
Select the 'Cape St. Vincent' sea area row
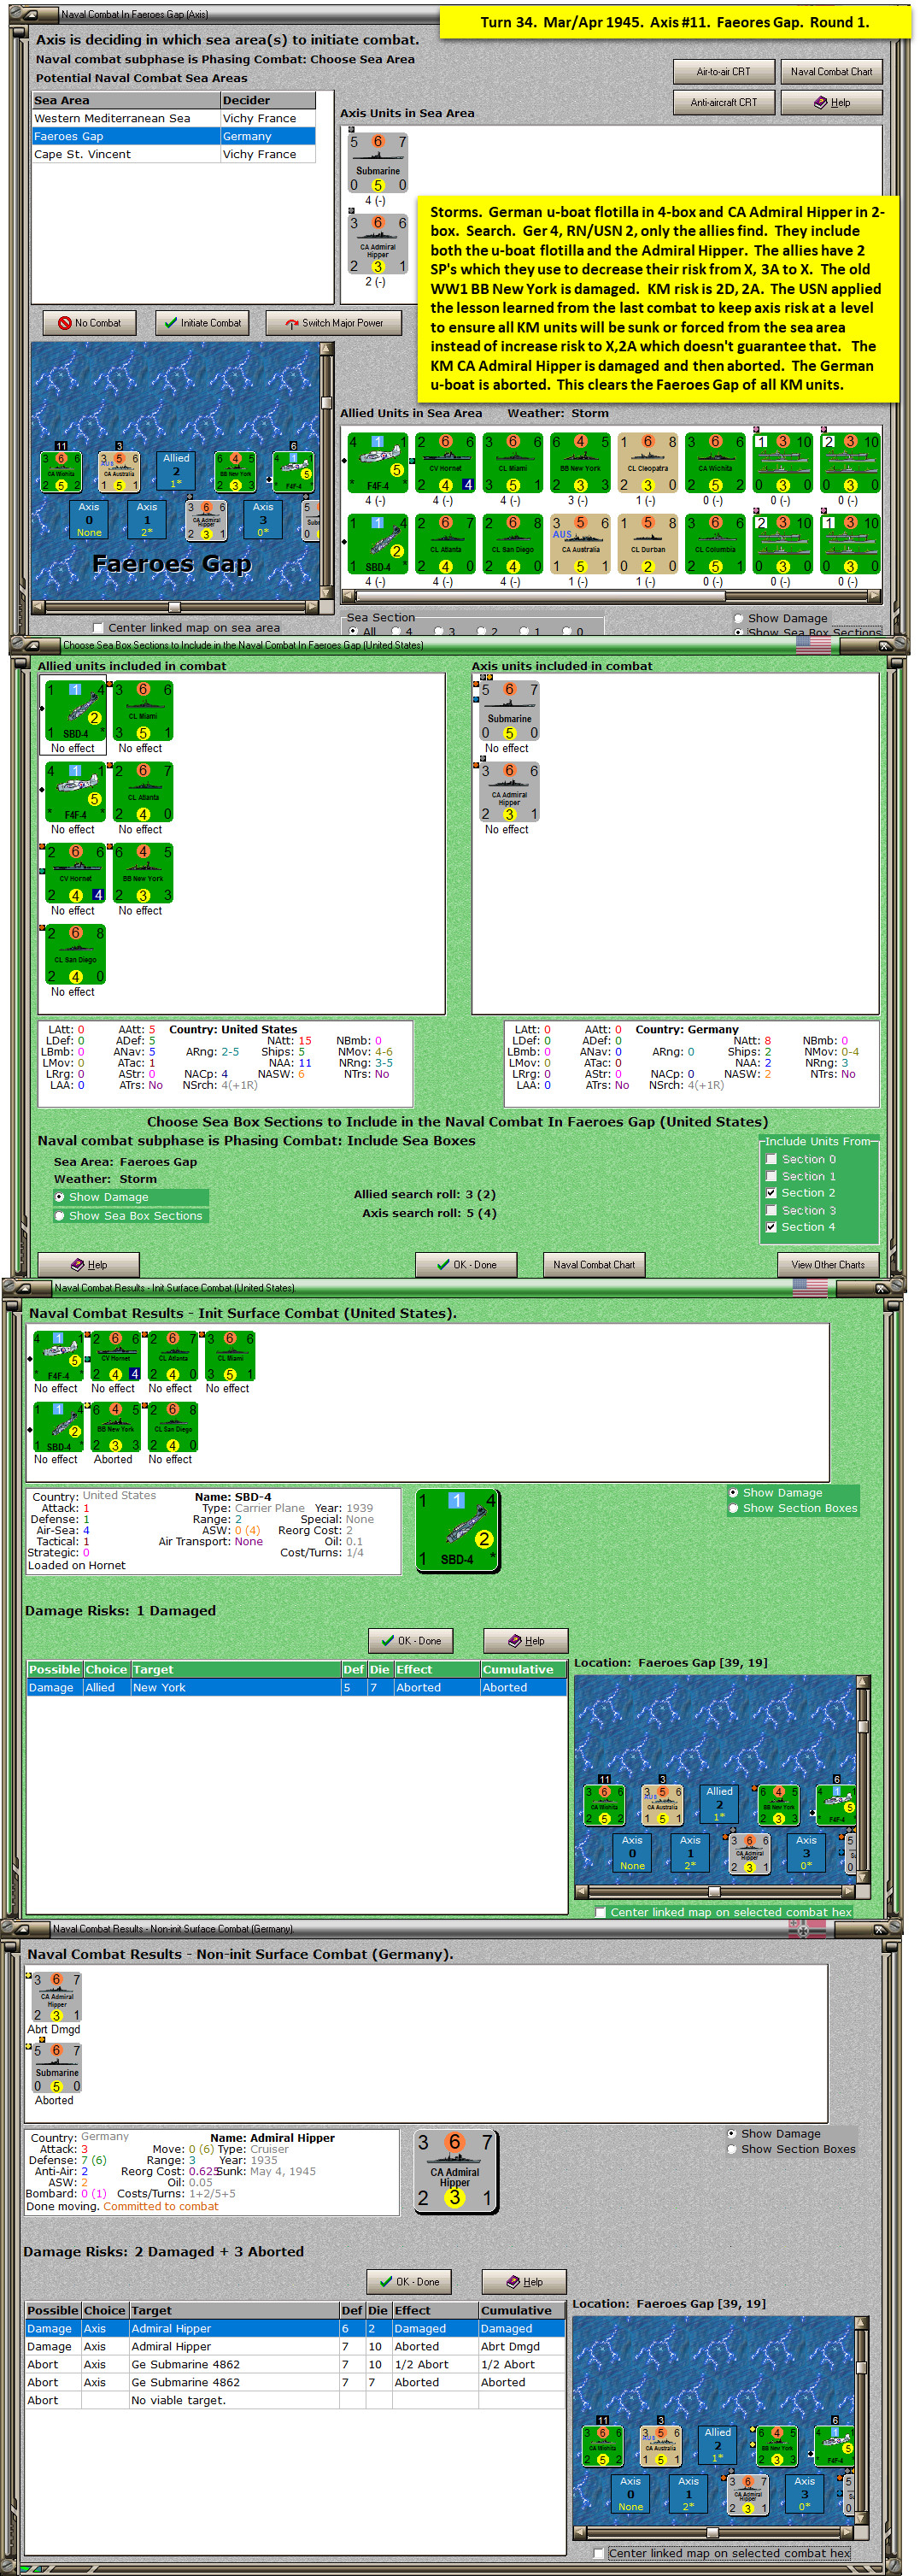click(x=175, y=154)
